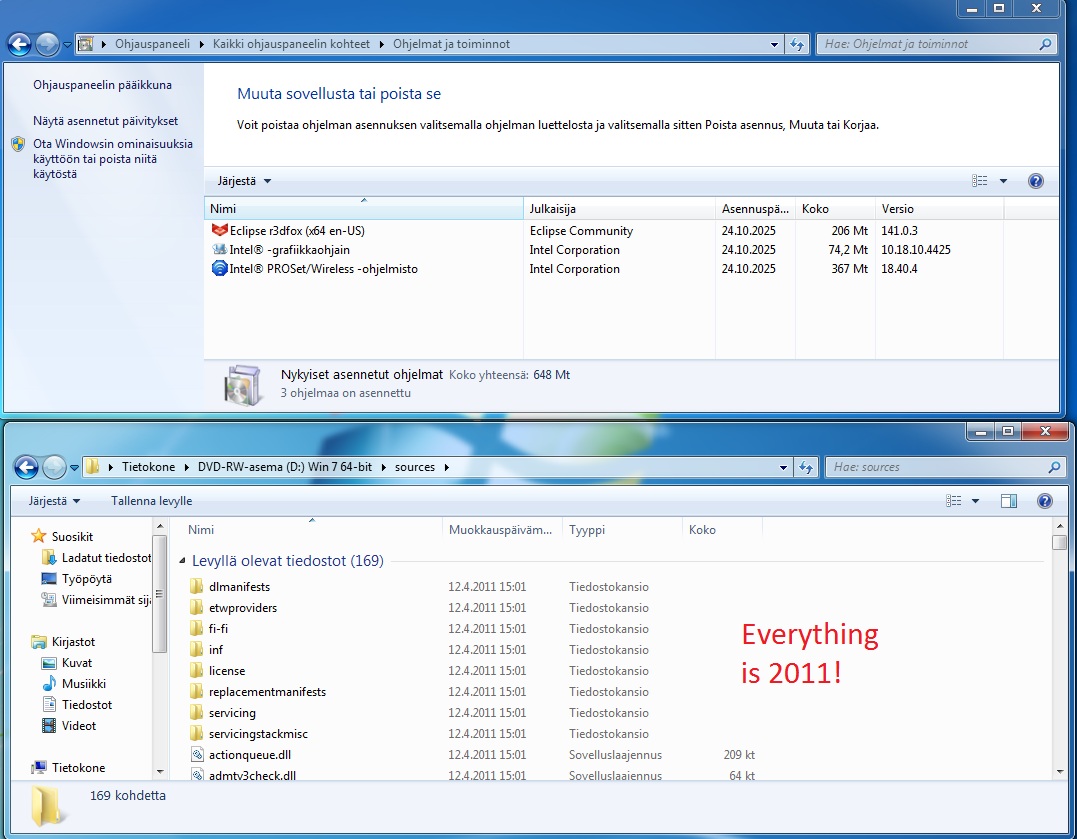Select fi-fi folder icon
Image resolution: width=1077 pixels, height=839 pixels.
click(196, 628)
